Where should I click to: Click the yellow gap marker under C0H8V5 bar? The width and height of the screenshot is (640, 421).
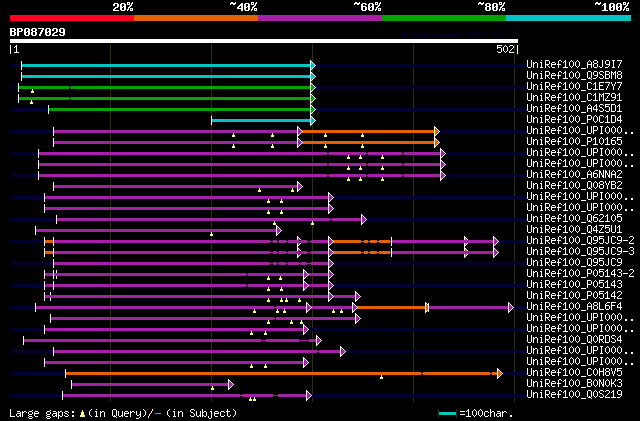click(382, 377)
